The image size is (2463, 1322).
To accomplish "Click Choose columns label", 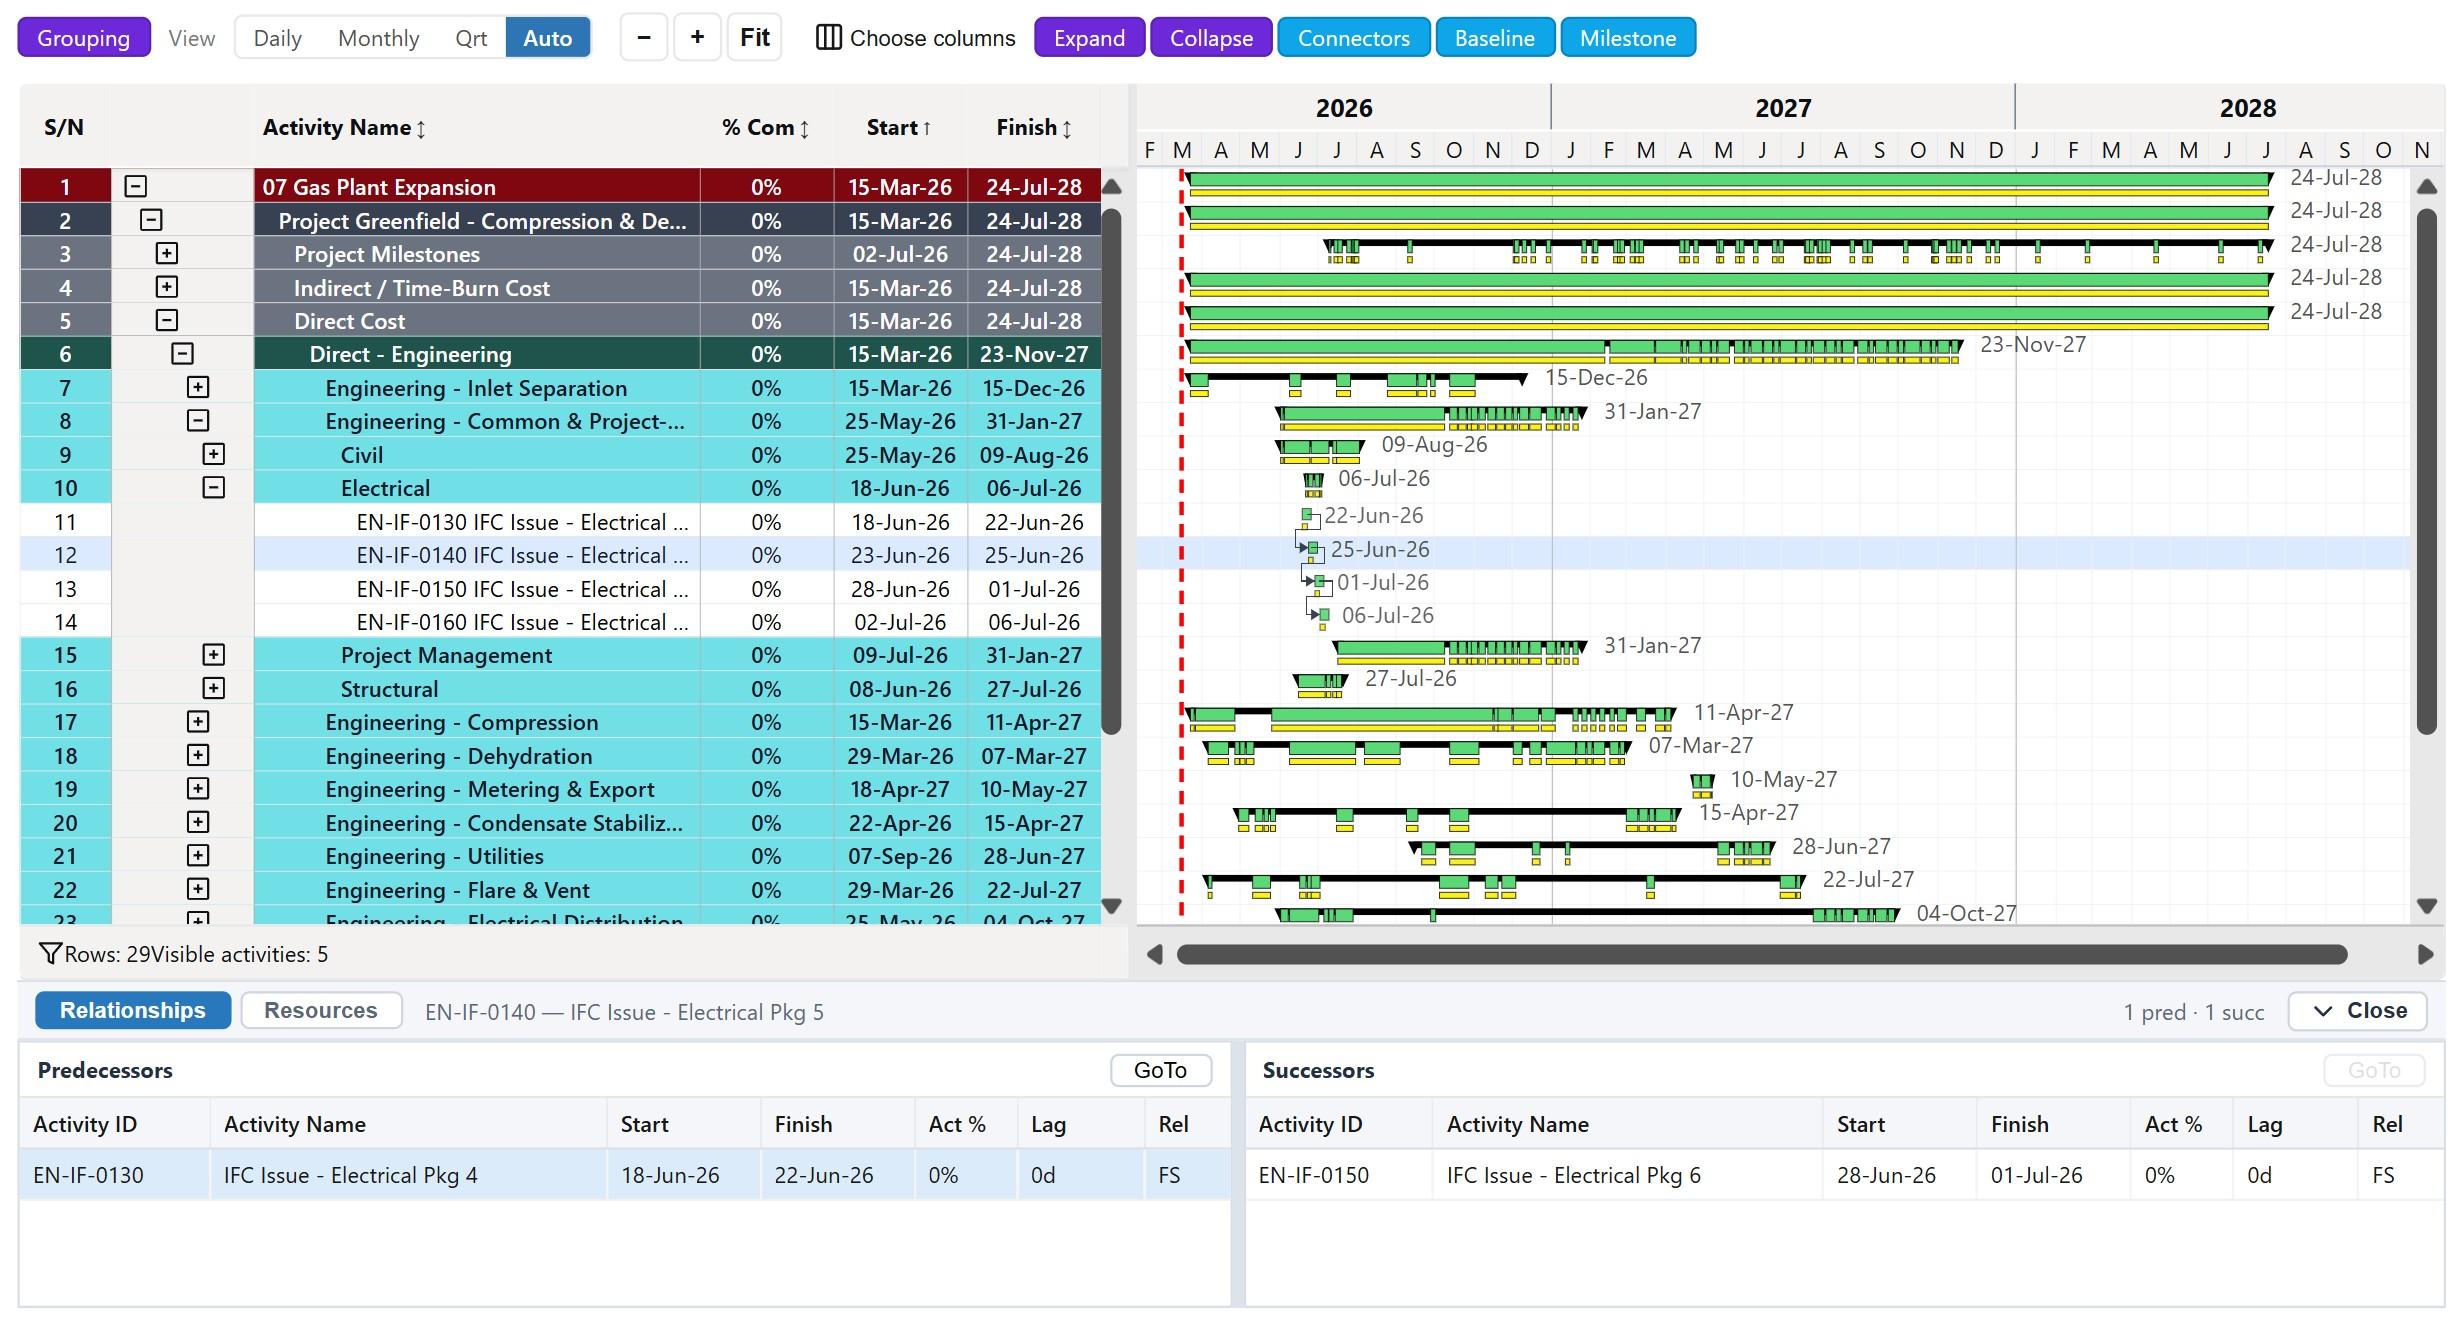I will point(932,38).
